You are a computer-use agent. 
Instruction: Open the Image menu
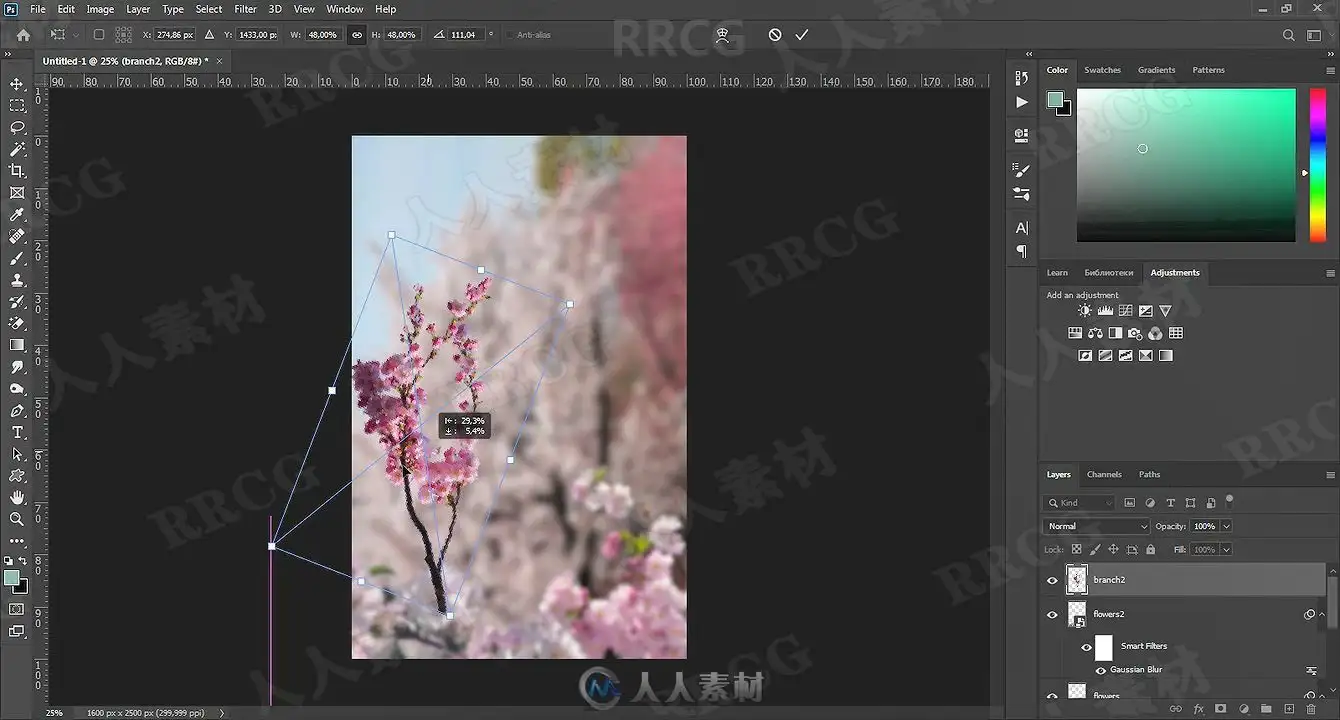coord(100,9)
